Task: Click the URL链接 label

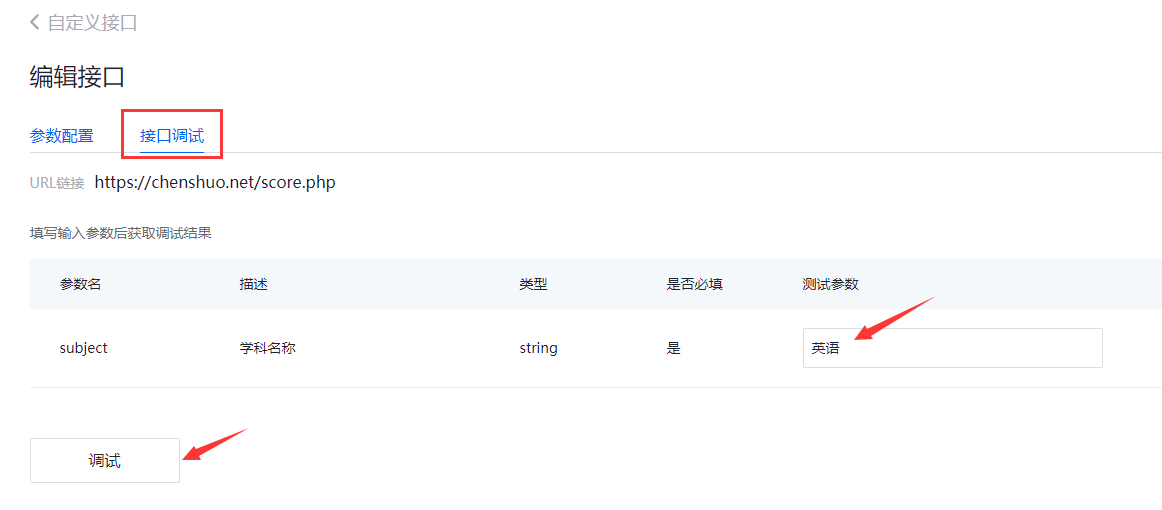Action: tap(57, 183)
